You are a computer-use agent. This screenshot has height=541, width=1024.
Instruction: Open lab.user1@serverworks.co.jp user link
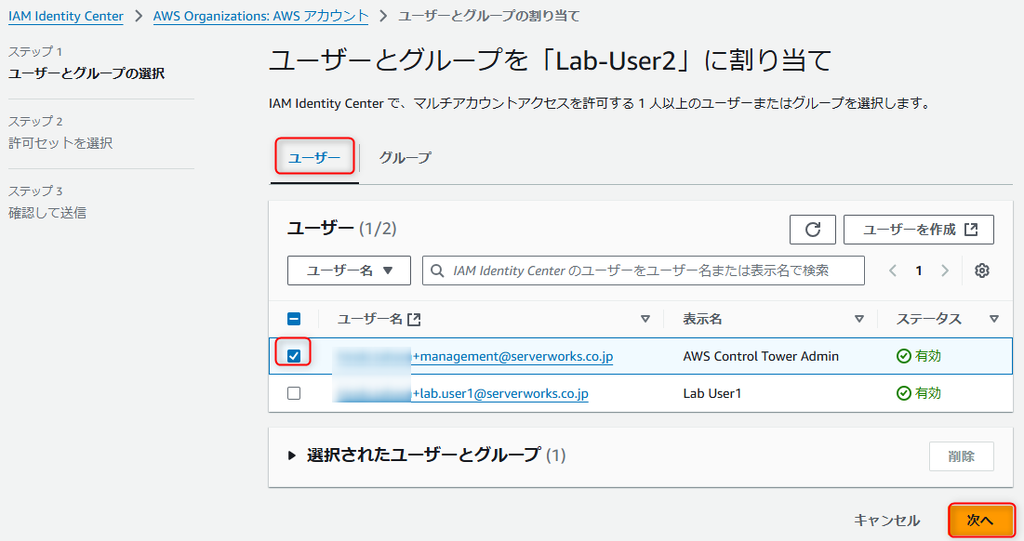click(462, 393)
